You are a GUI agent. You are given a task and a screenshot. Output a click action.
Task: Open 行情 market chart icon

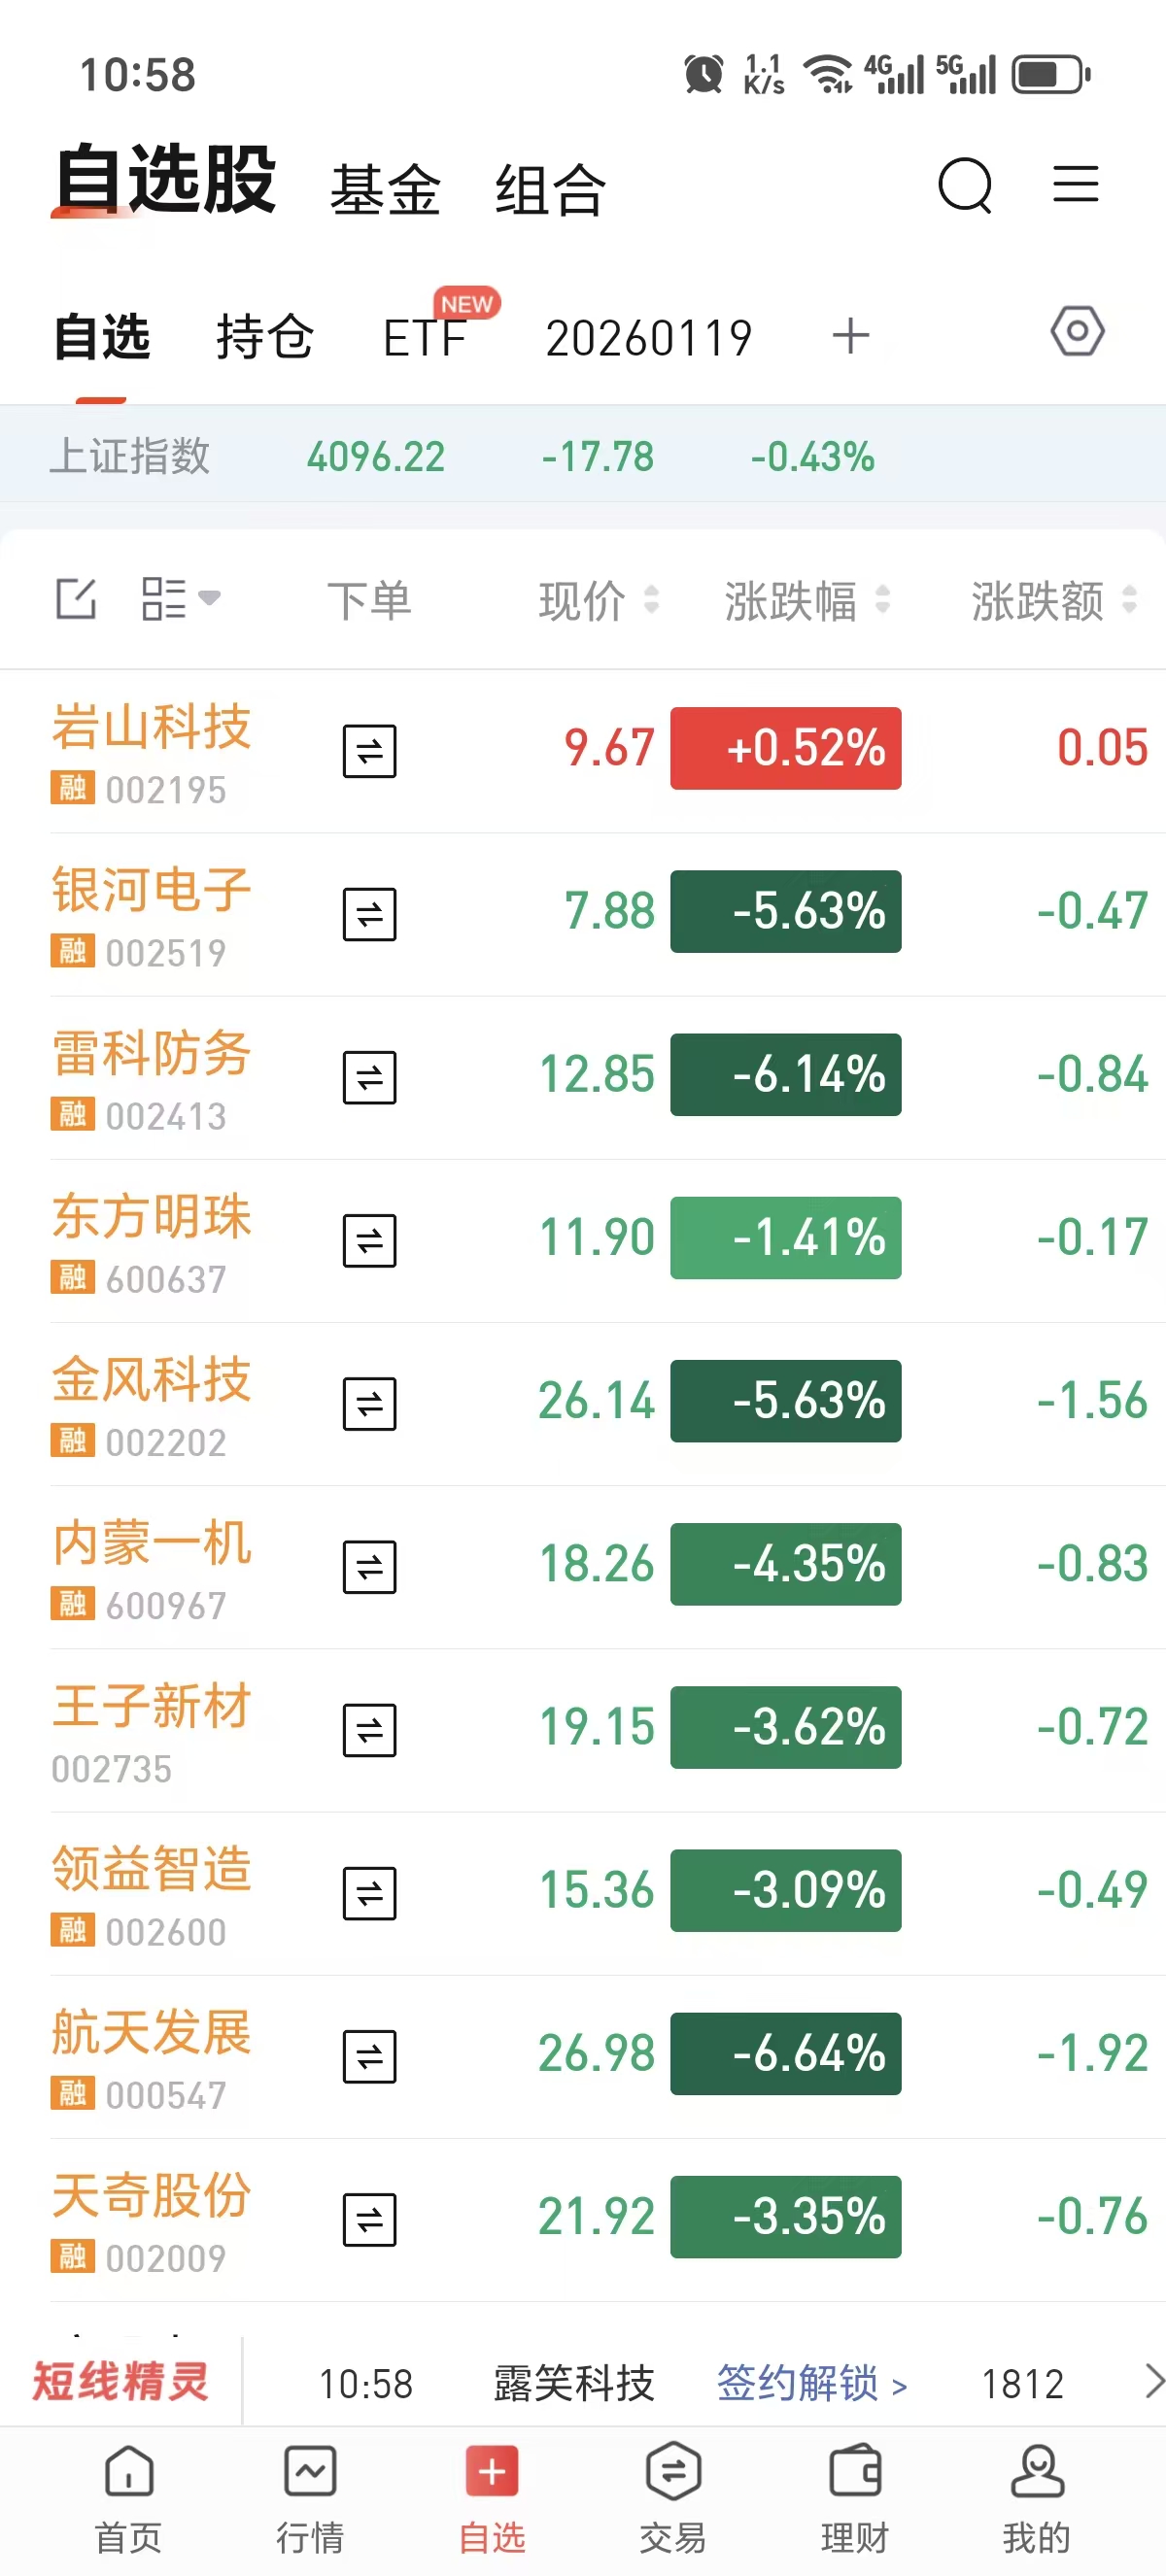coord(310,2473)
